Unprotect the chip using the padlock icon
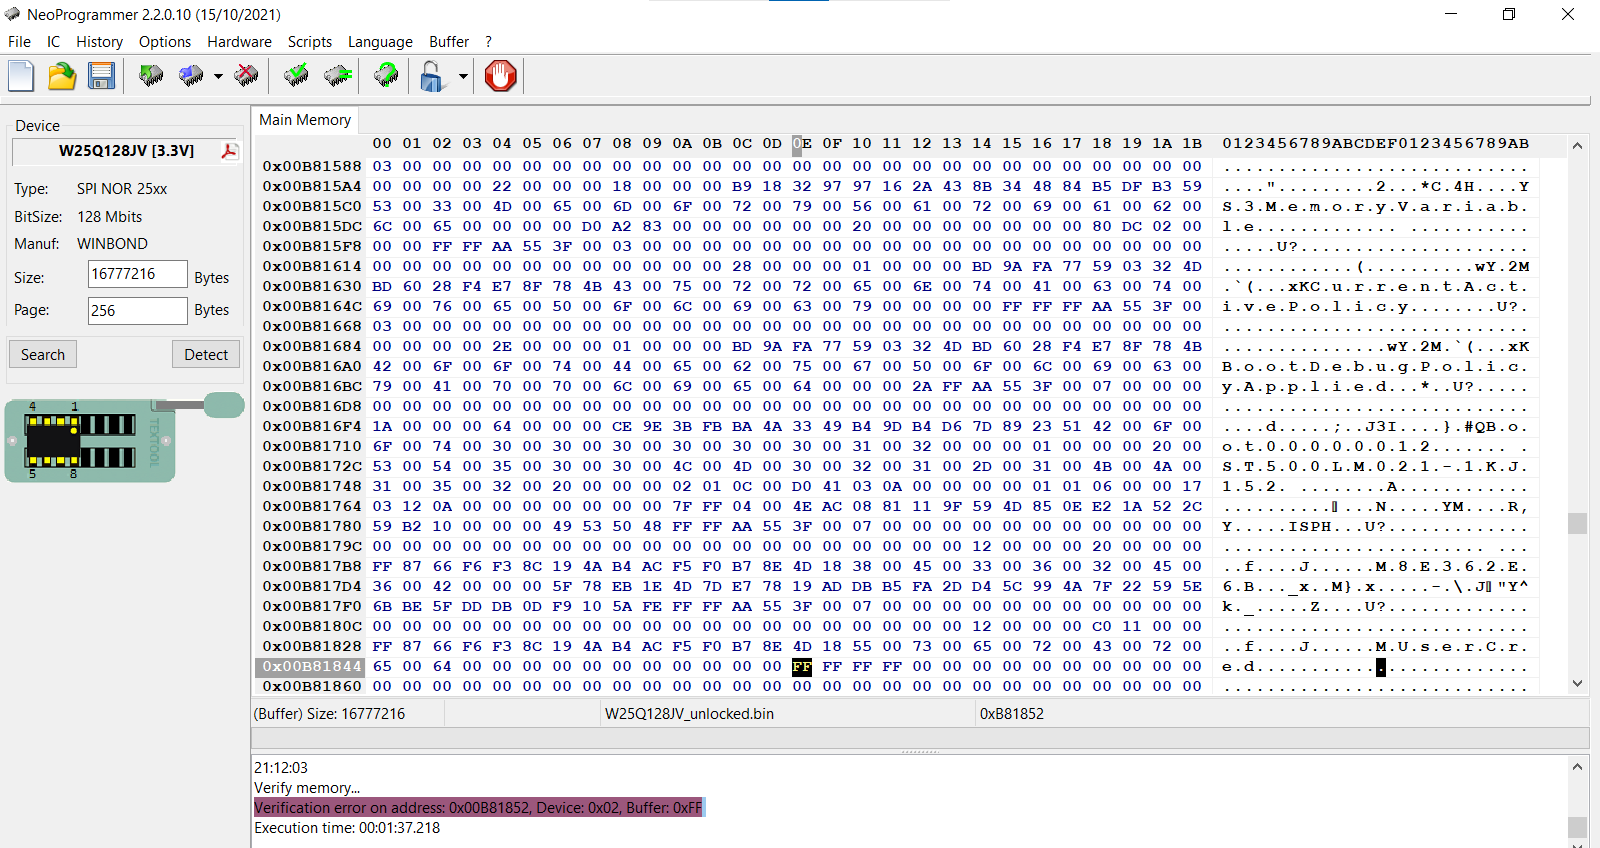This screenshot has height=848, width=1600. point(432,76)
